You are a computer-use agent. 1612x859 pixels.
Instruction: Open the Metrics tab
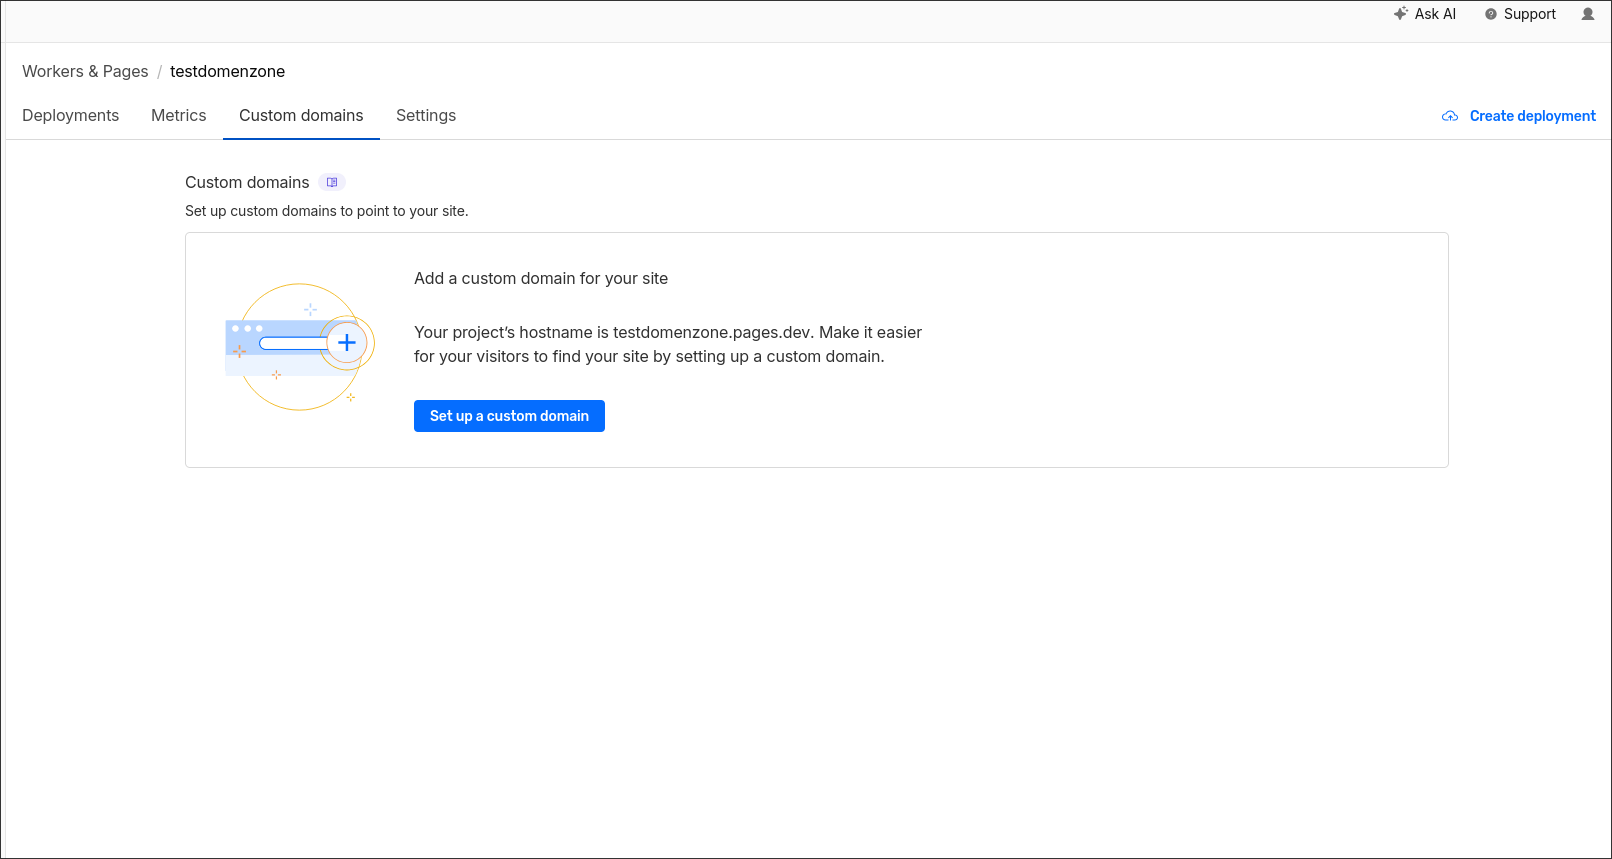click(x=178, y=115)
